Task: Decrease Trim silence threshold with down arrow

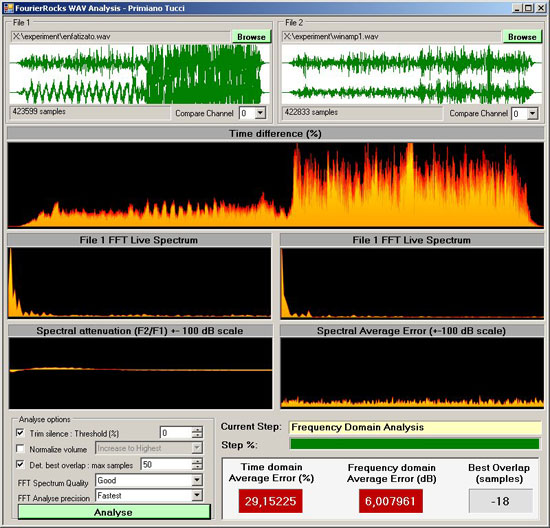Action: [x=197, y=436]
